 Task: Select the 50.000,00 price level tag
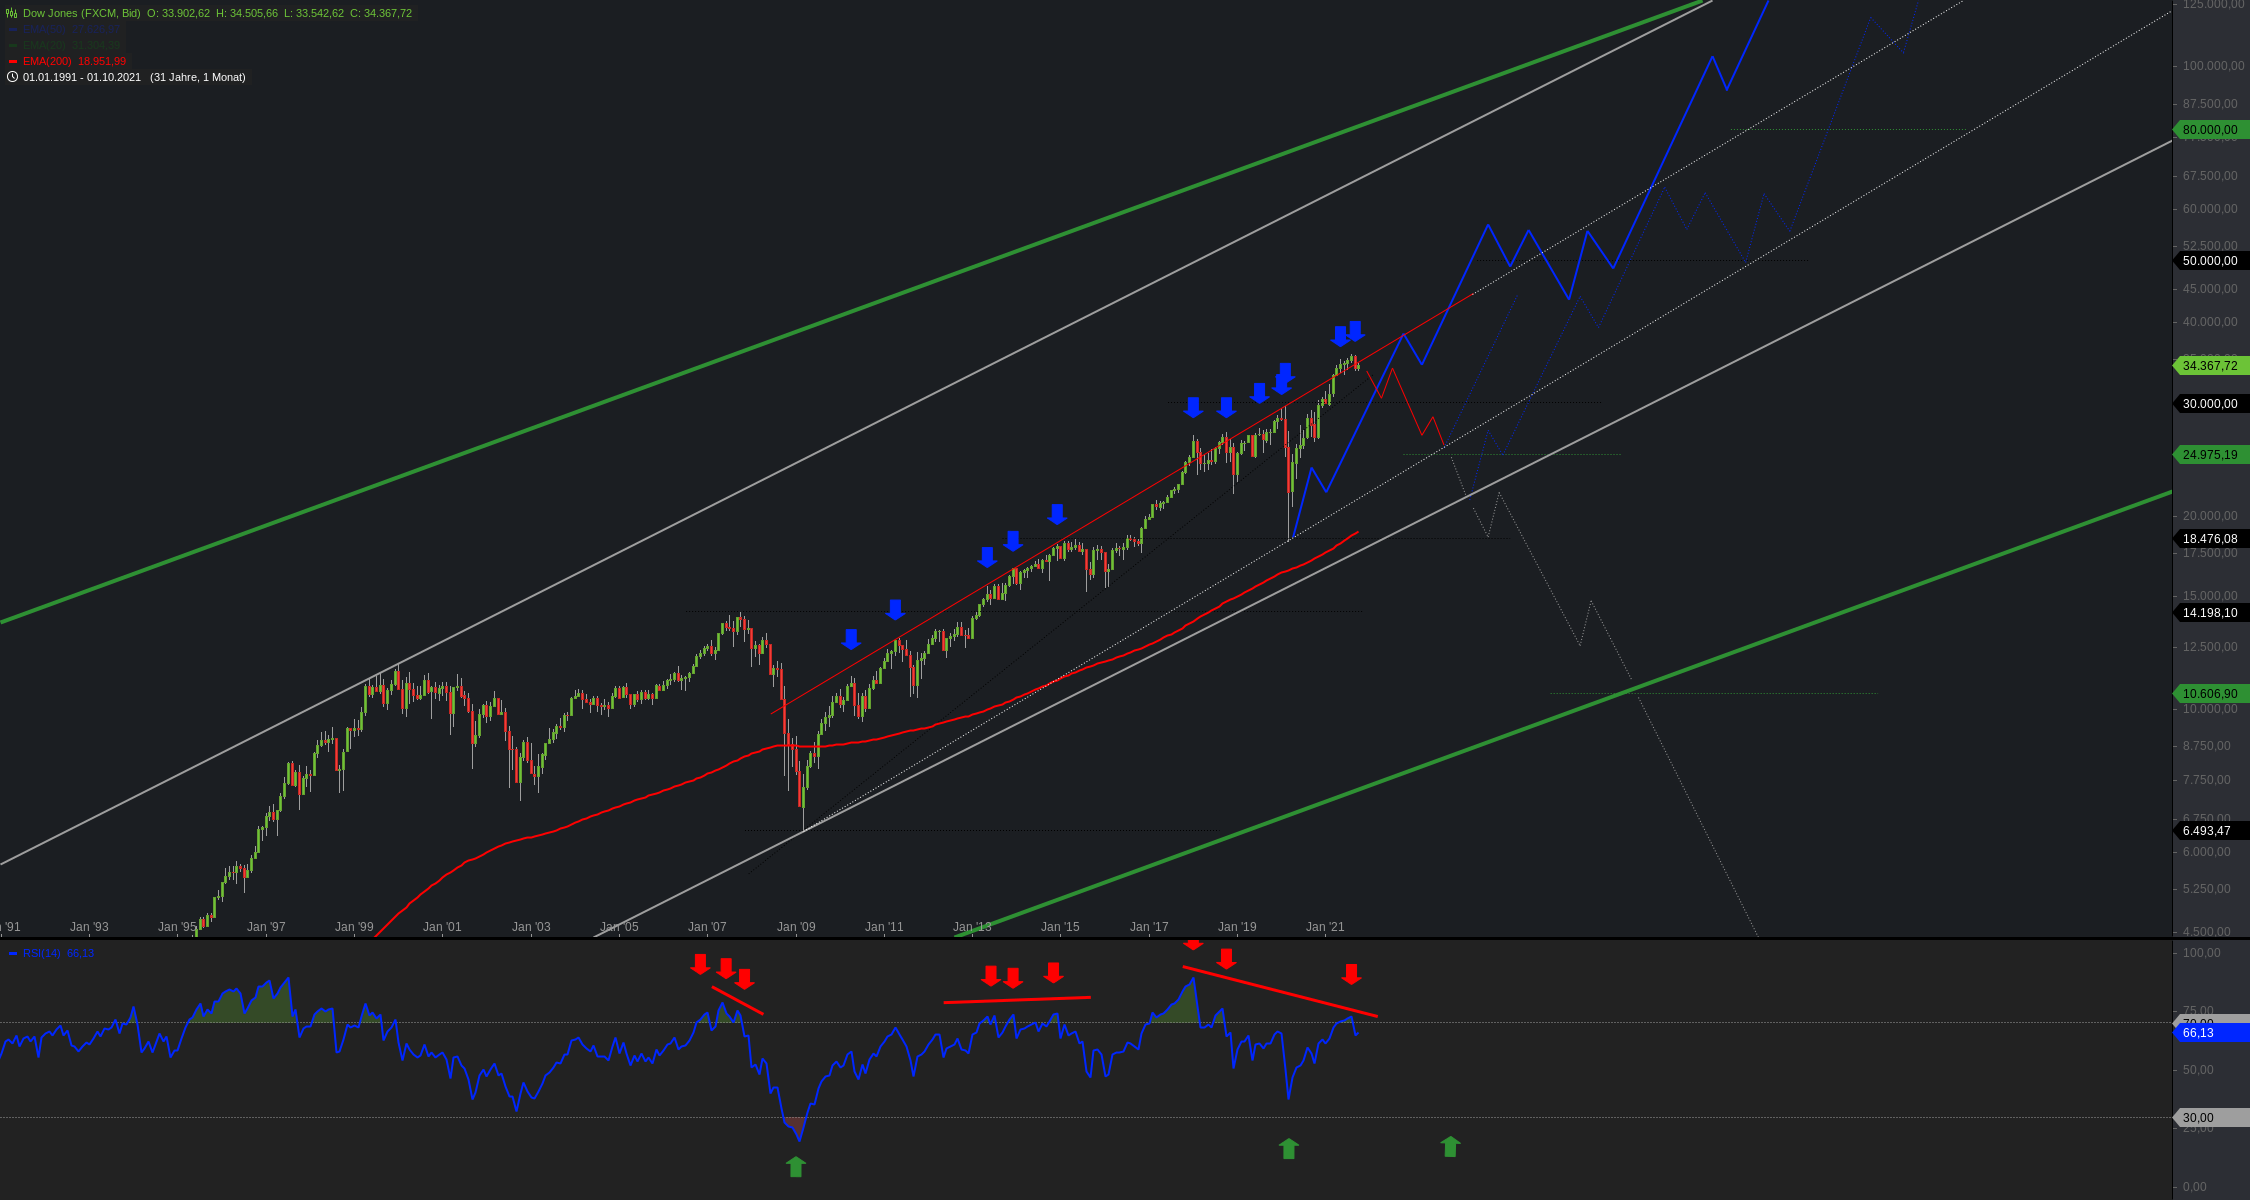pos(2210,261)
